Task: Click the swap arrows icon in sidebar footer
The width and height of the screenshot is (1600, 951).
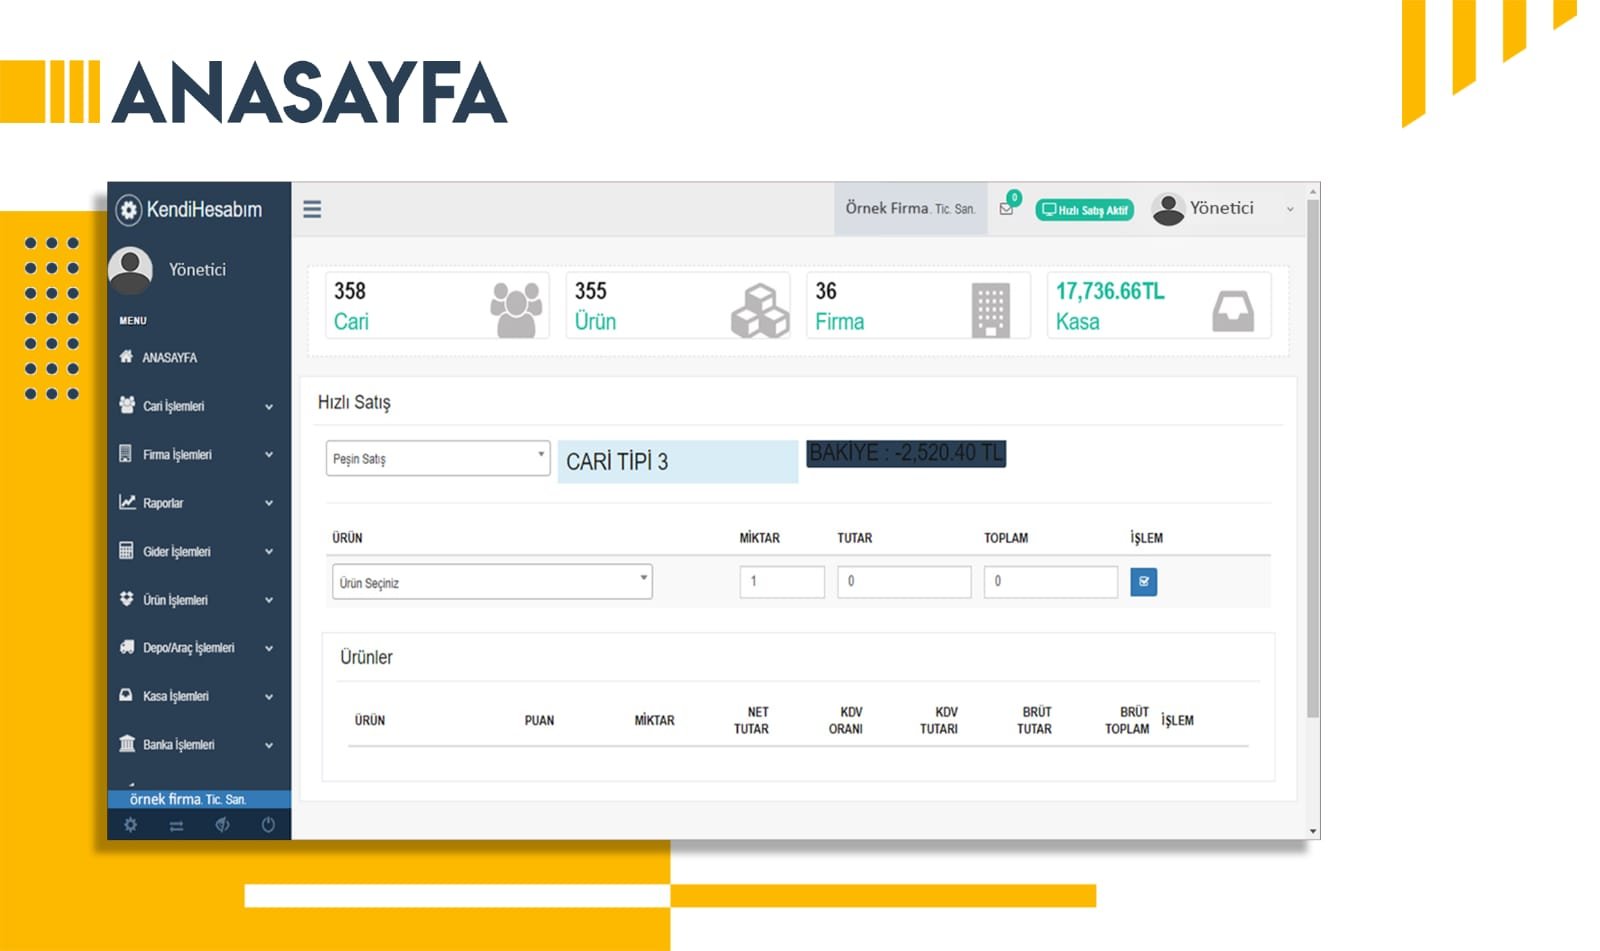Action: coord(176,826)
